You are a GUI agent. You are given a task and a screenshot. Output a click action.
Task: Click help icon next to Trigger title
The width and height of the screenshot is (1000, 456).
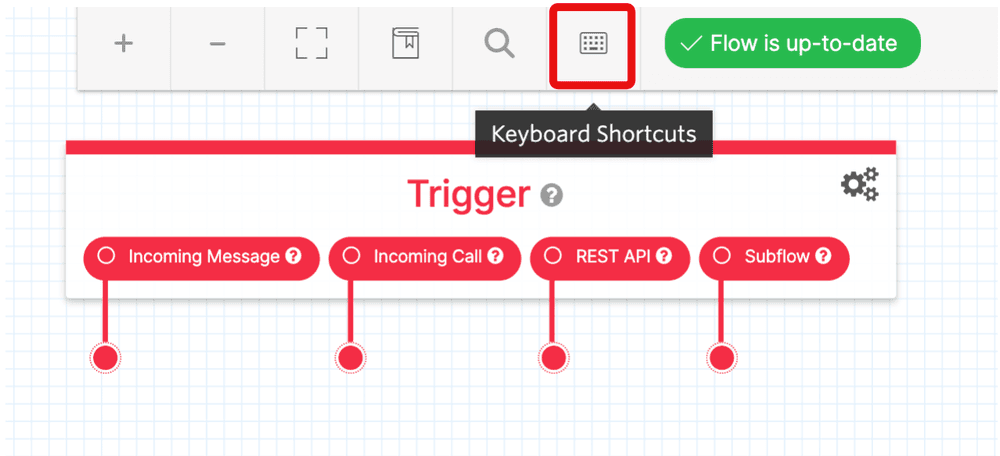(x=552, y=195)
